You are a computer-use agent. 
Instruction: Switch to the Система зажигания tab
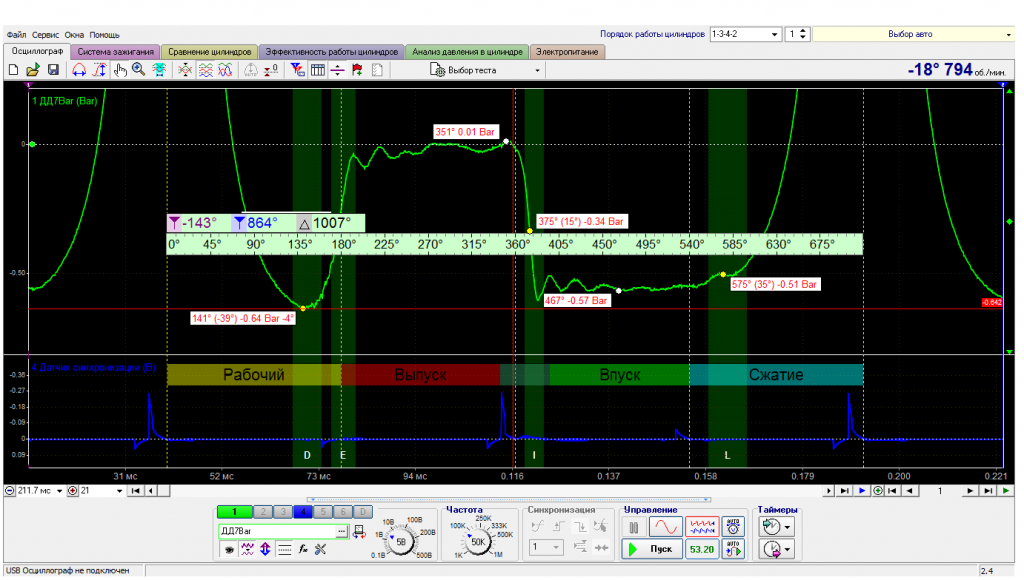[x=116, y=52]
